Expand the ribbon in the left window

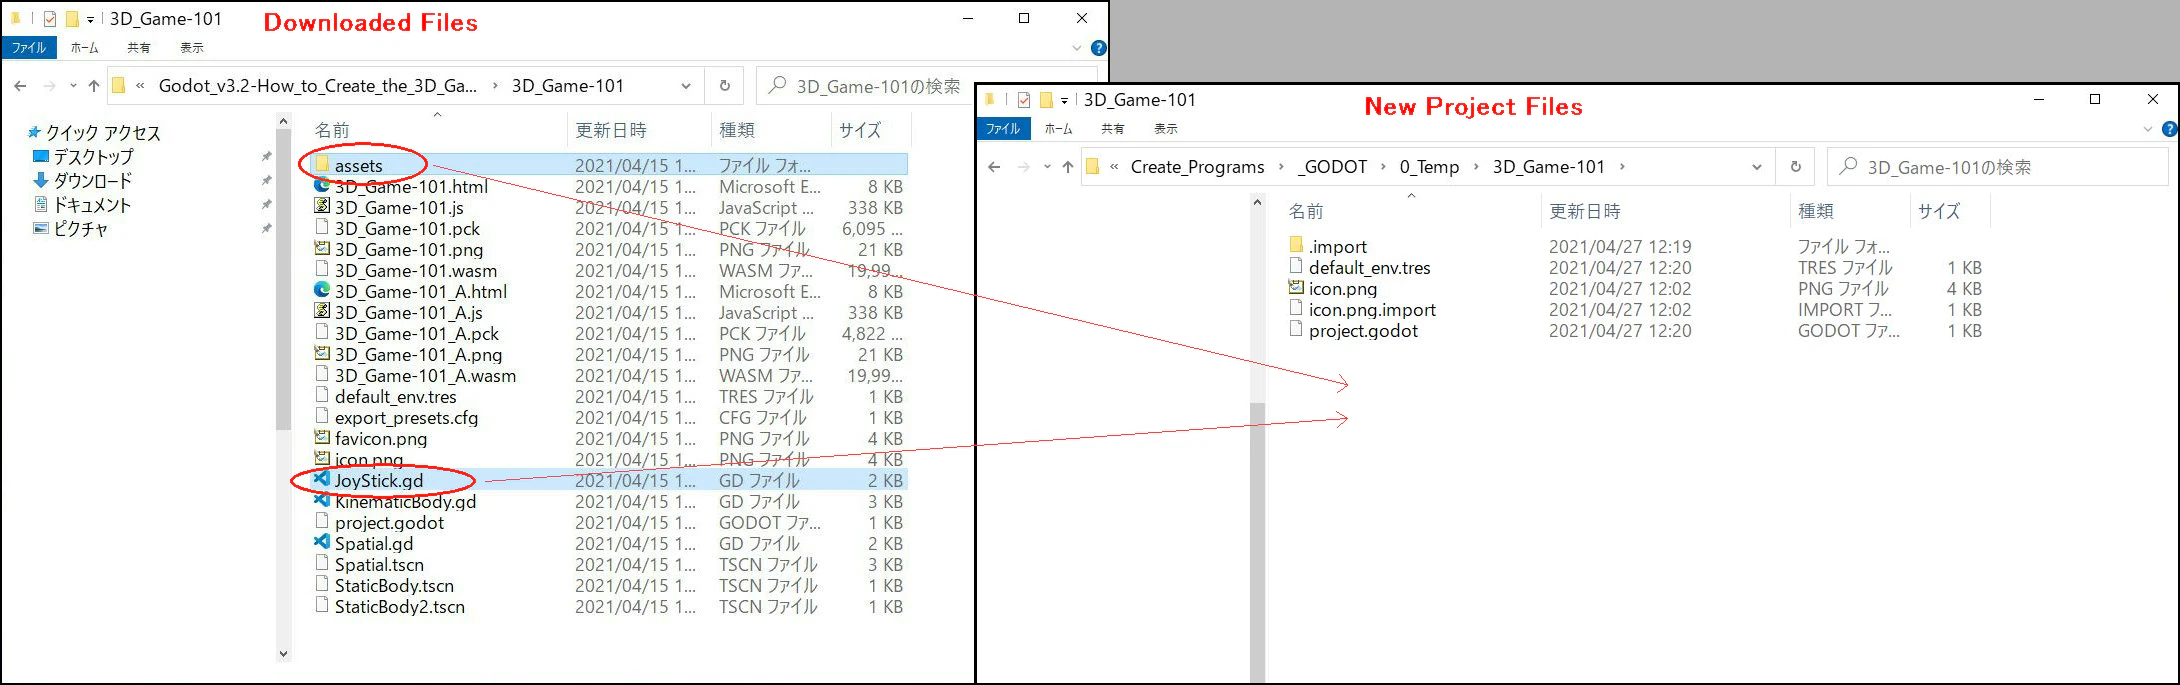tap(1076, 48)
